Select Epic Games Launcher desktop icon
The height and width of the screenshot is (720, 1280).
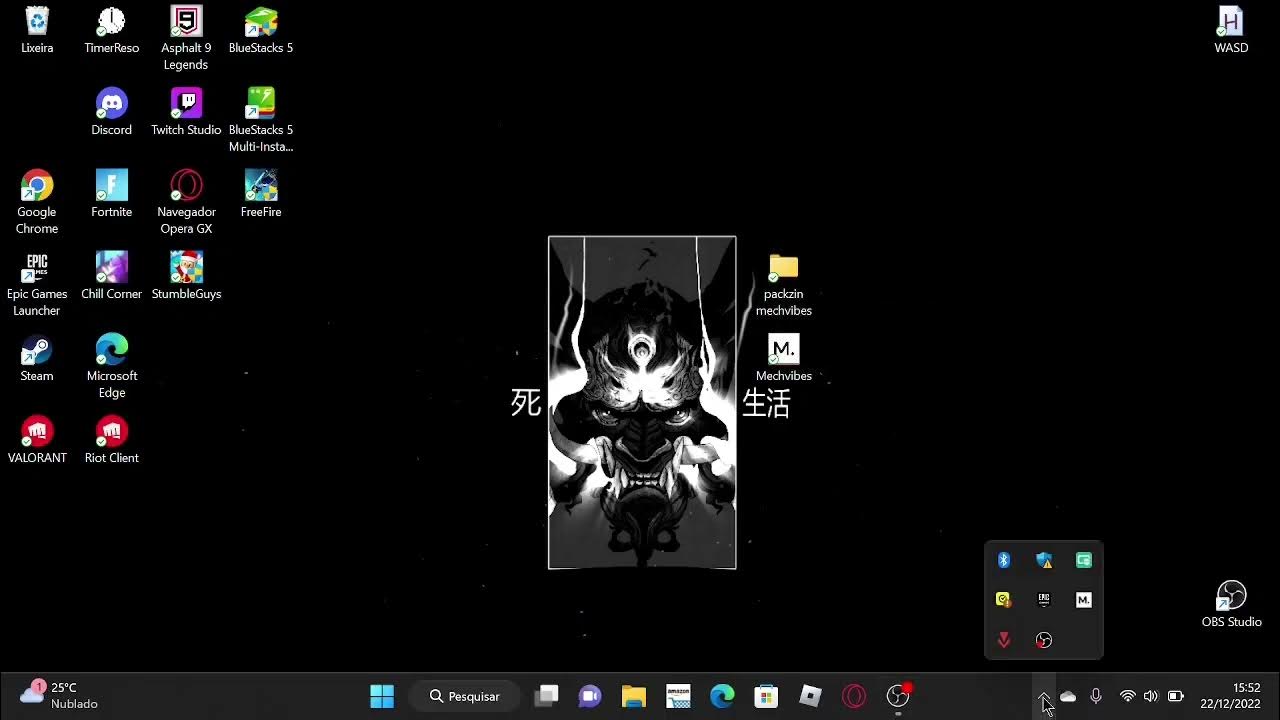[x=37, y=284]
